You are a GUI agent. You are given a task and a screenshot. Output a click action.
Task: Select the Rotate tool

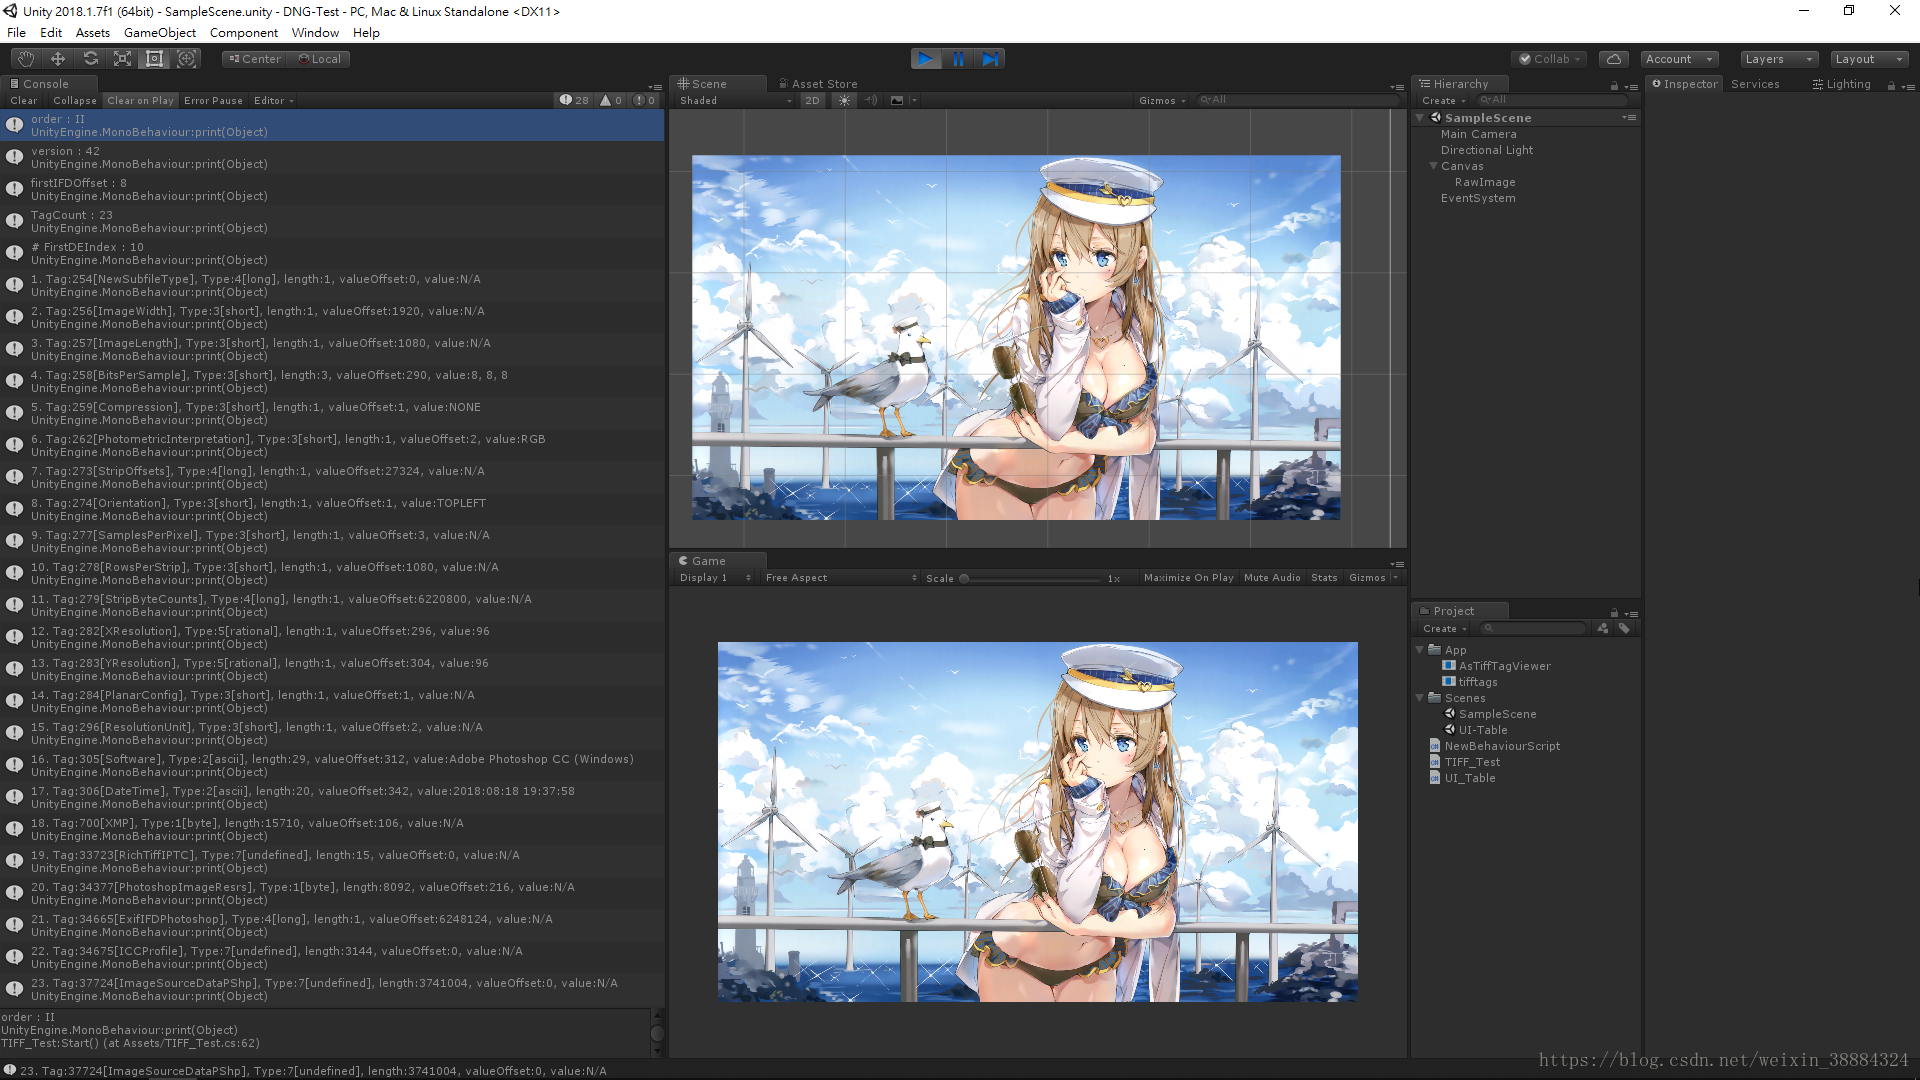coord(90,59)
